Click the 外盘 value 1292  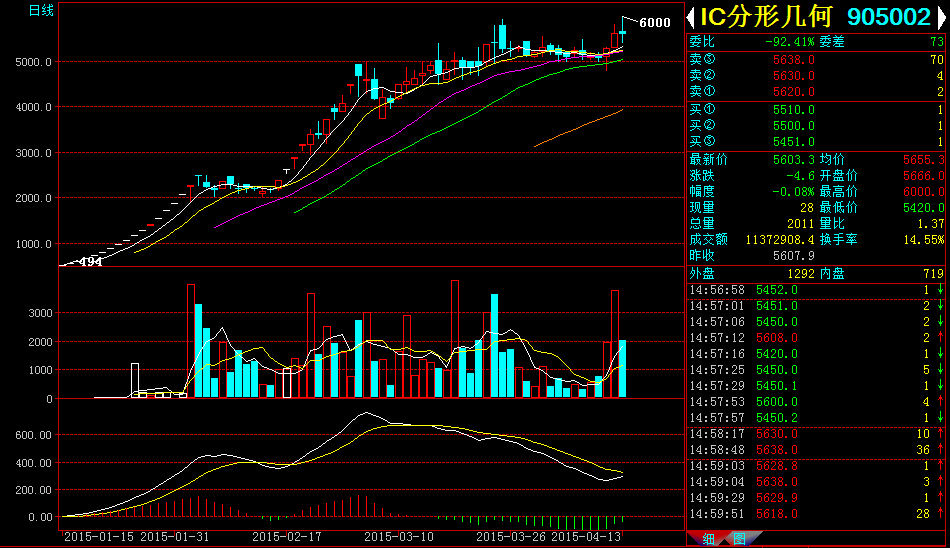click(x=800, y=273)
